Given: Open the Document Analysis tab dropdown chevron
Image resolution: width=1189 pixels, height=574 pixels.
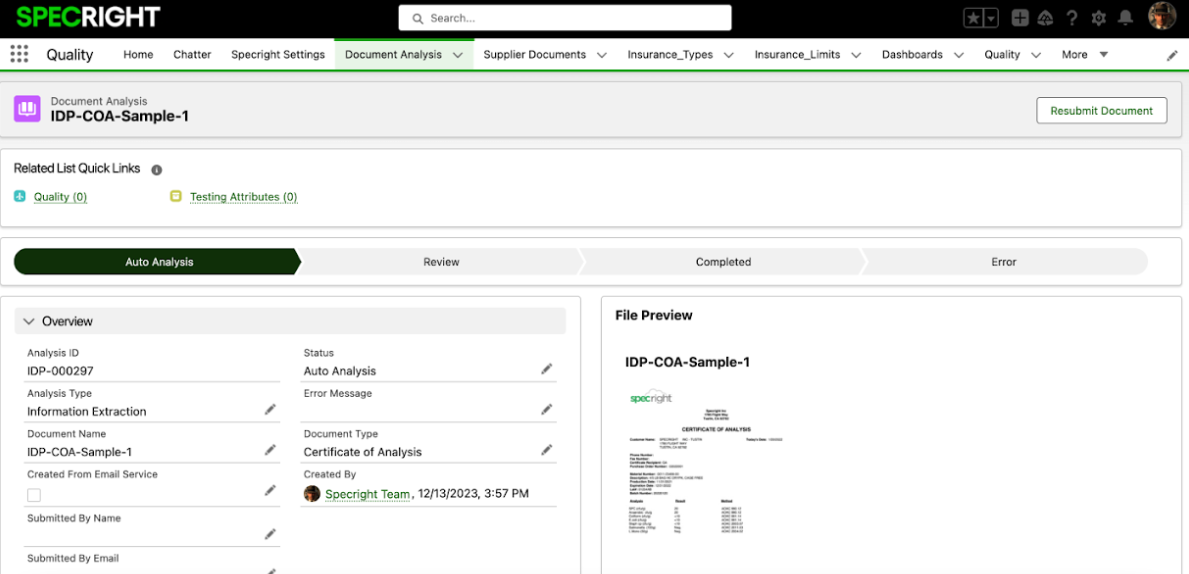Looking at the screenshot, I should click(x=457, y=55).
